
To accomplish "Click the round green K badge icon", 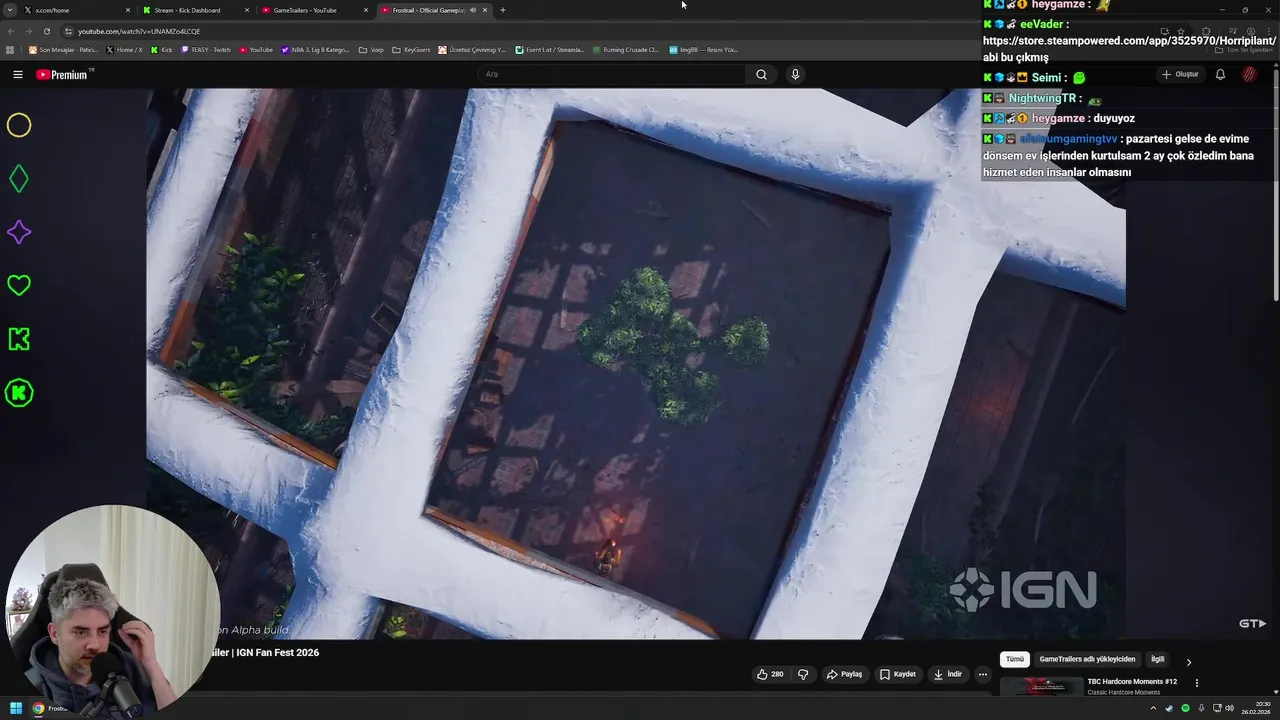I will 19,393.
